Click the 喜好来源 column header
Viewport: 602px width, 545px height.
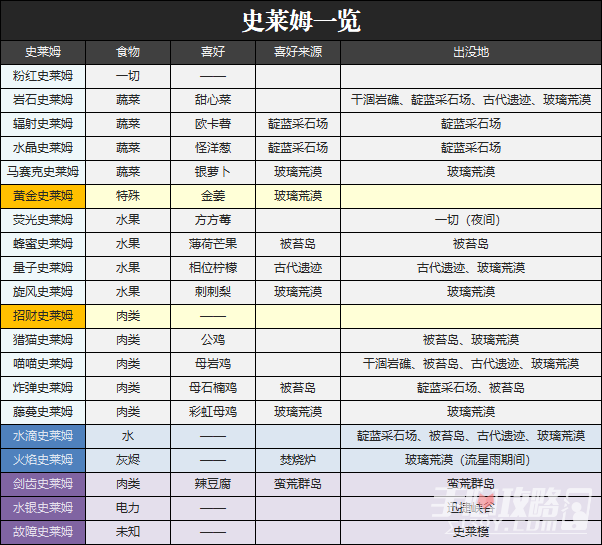click(x=298, y=52)
